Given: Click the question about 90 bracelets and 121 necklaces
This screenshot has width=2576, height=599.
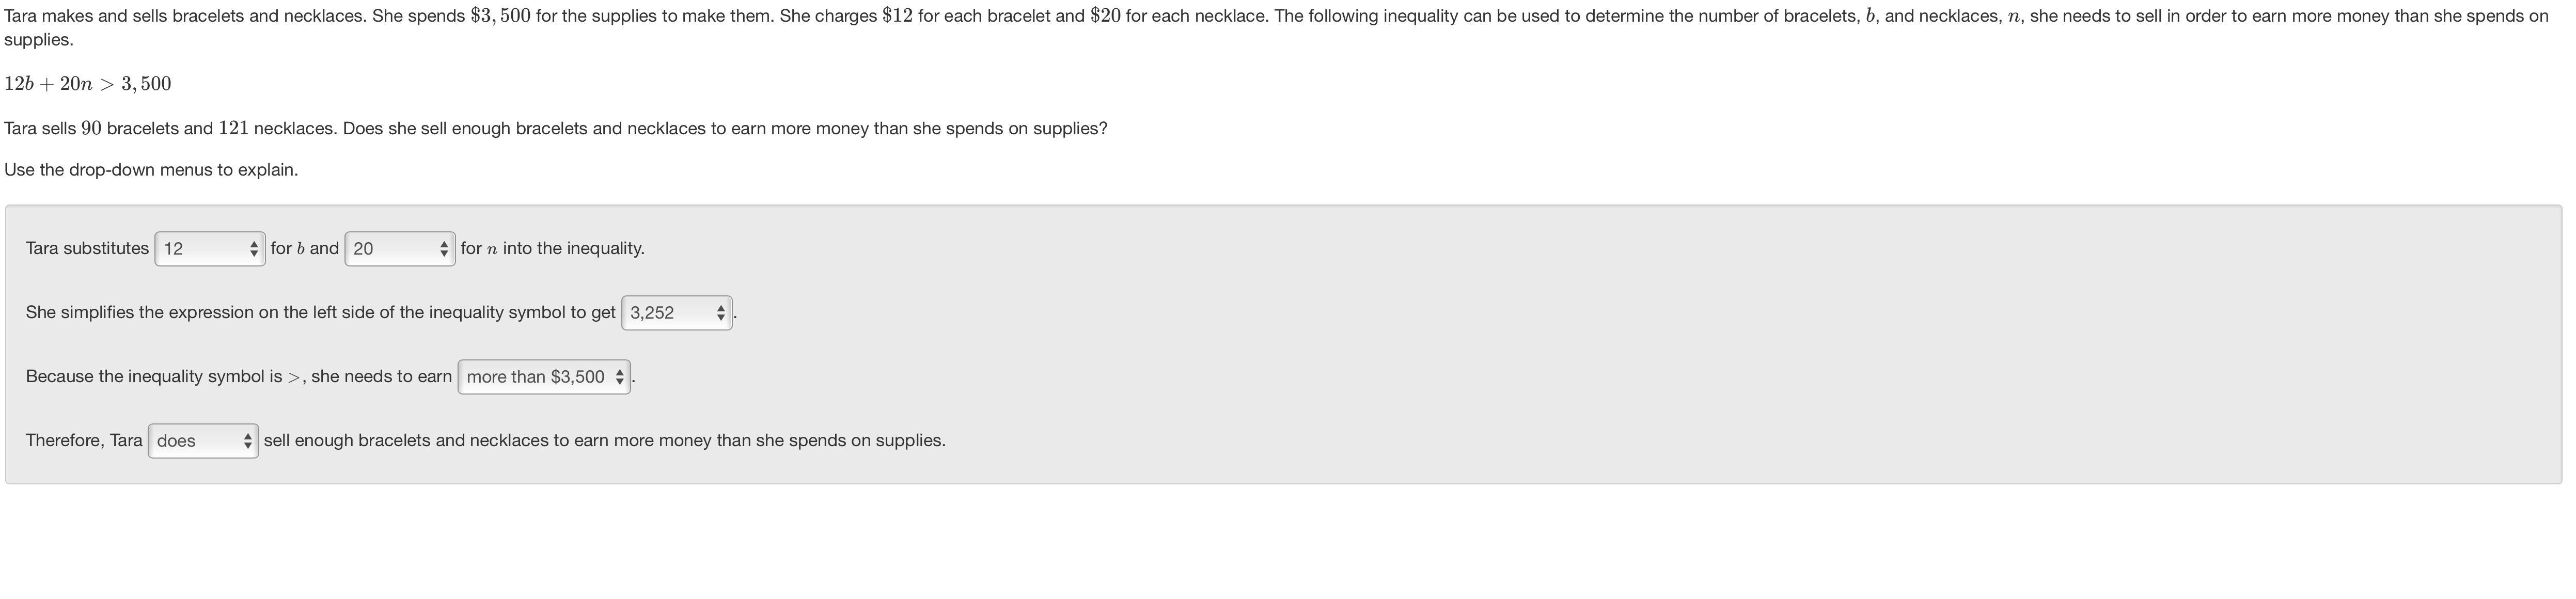Looking at the screenshot, I should 556,129.
